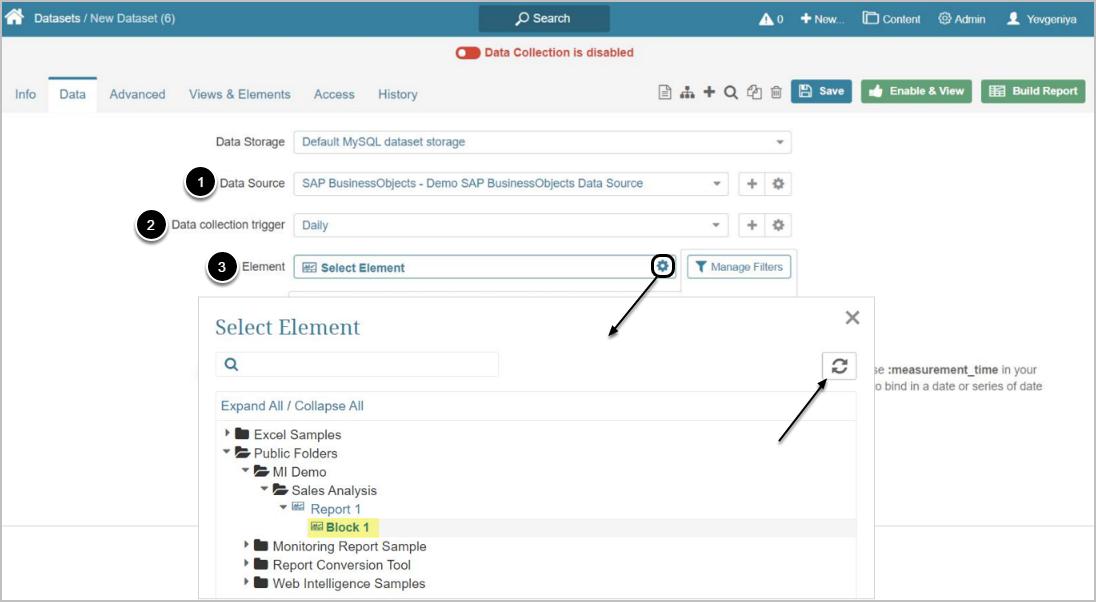Open the New menu
The width and height of the screenshot is (1096, 602).
(x=822, y=19)
